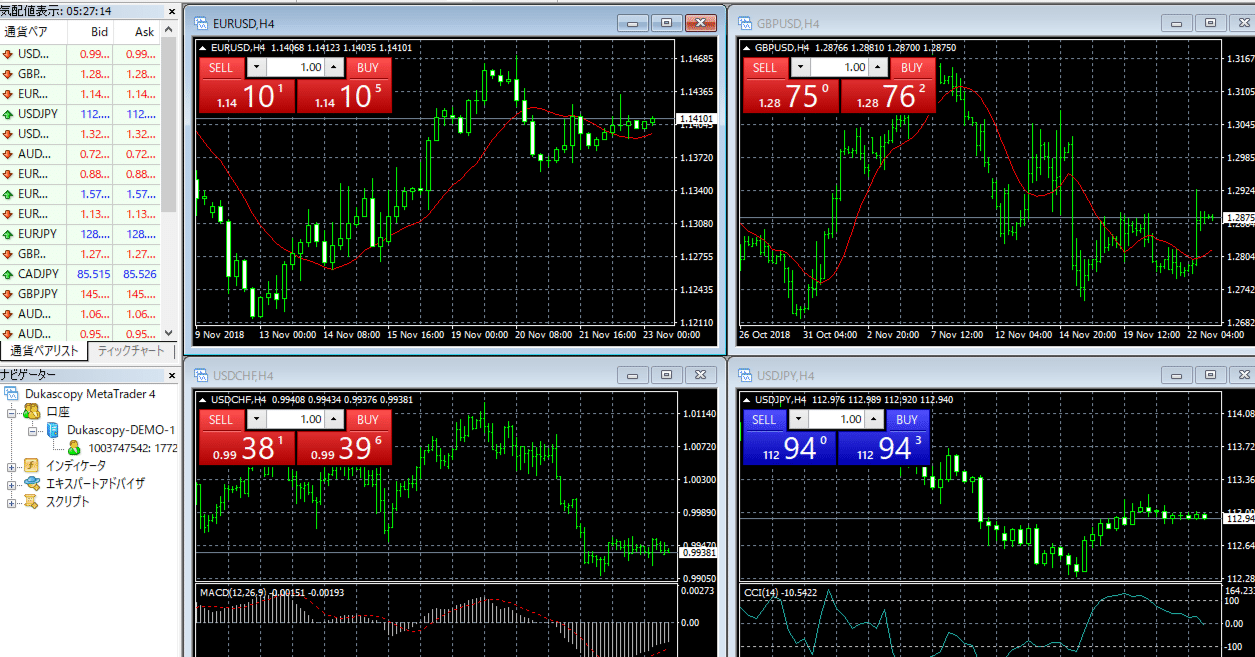The image size is (1255, 657).
Task: Collapse the Dukascopy-DEMO-1 tree node
Action: [x=33, y=430]
